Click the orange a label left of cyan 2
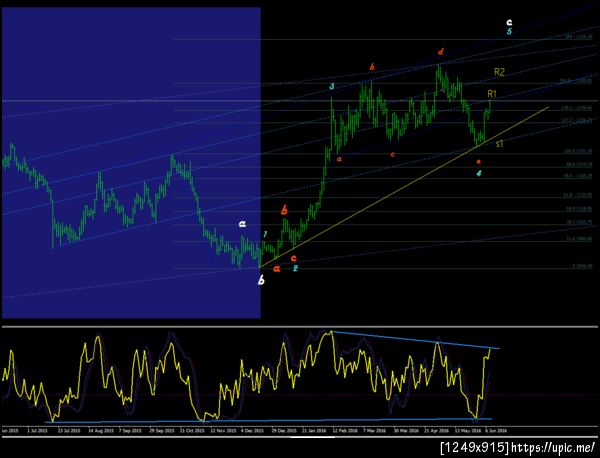The height and width of the screenshot is (458, 600). point(277,269)
